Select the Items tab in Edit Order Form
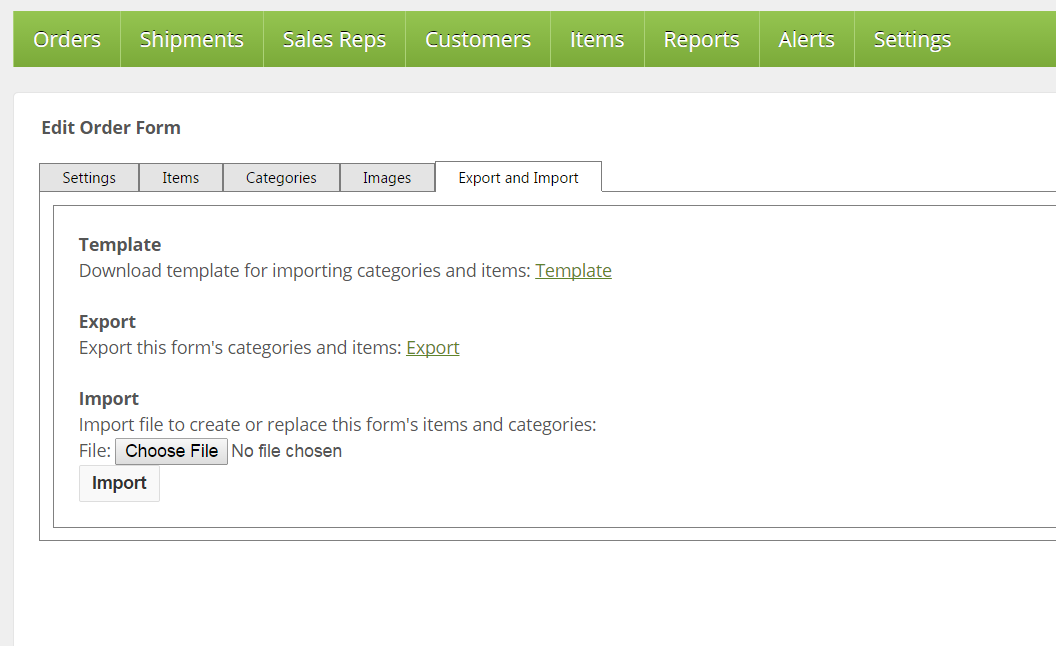This screenshot has height=646, width=1056. coord(181,177)
